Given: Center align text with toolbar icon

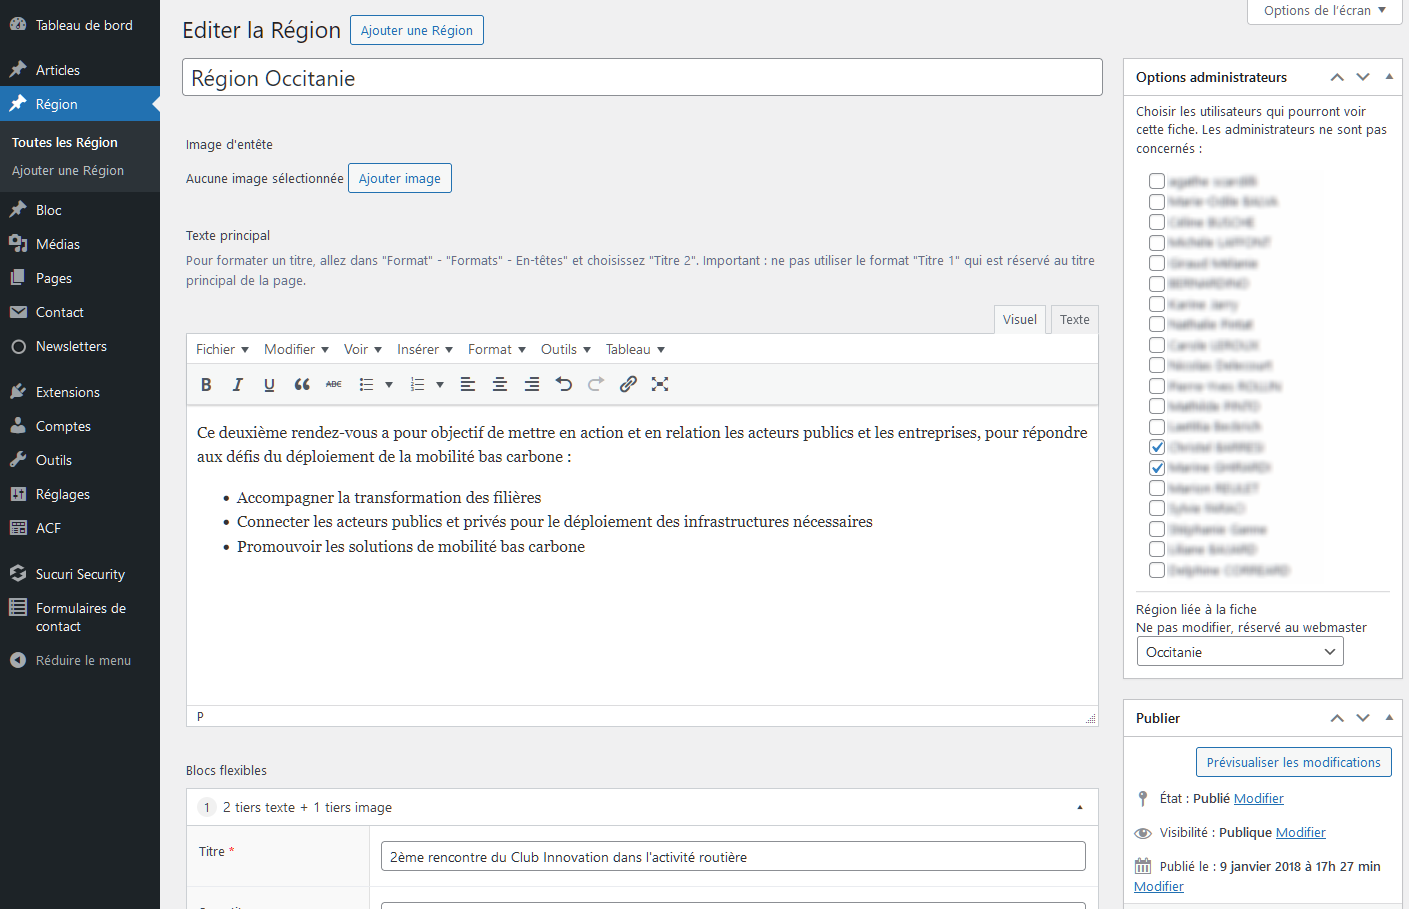Looking at the screenshot, I should click(x=500, y=384).
